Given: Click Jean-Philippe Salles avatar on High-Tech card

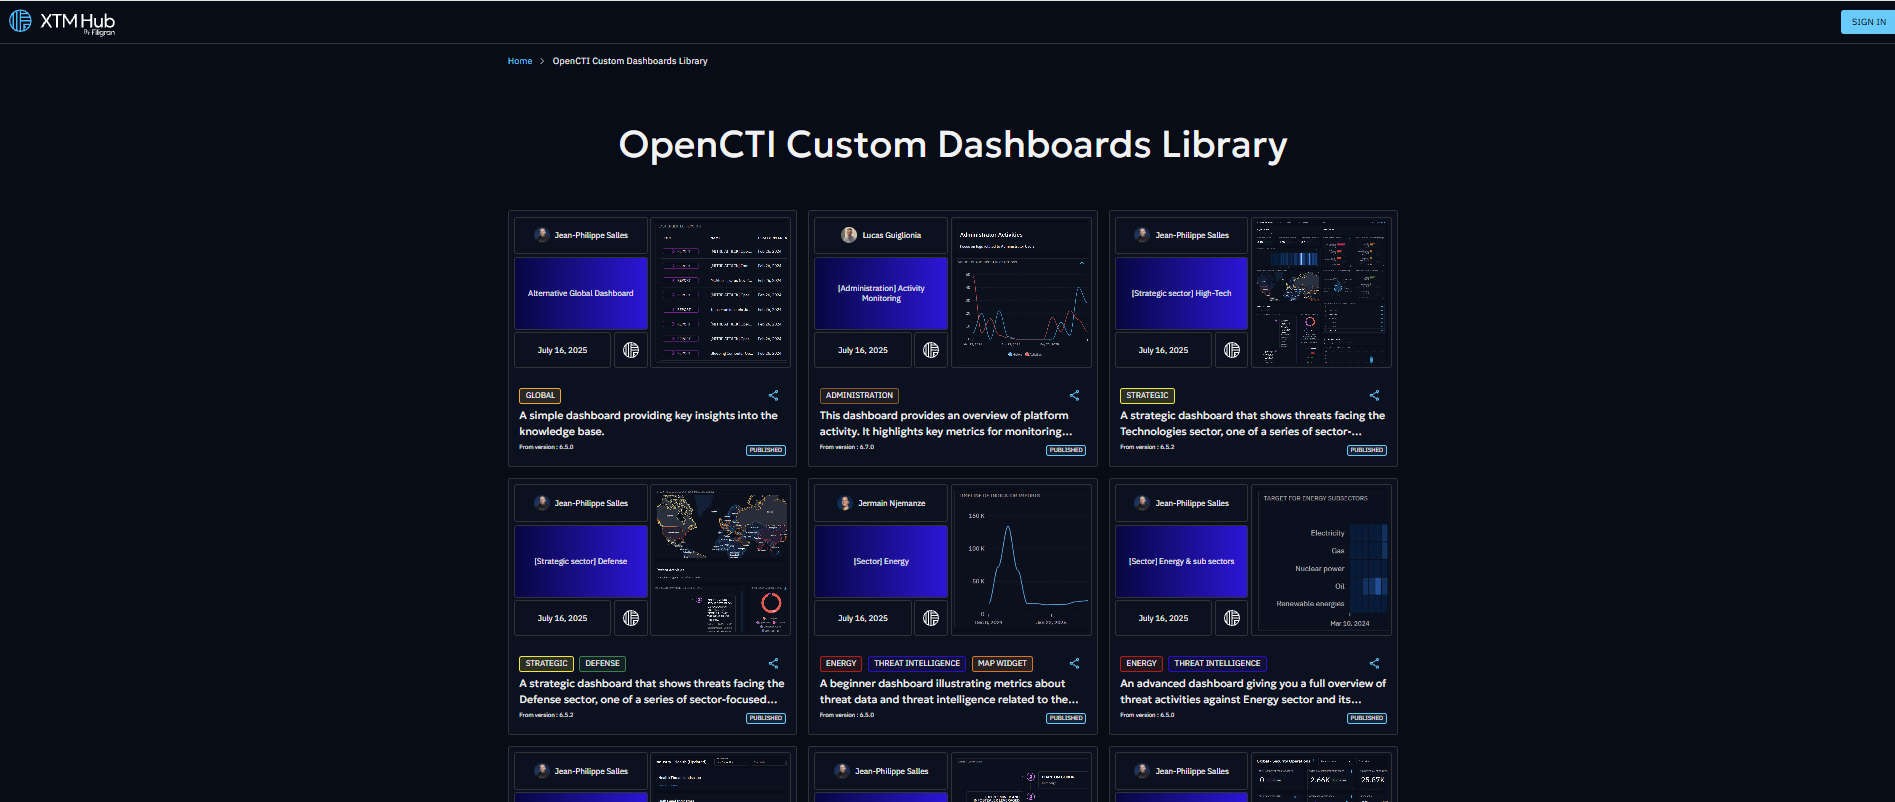Looking at the screenshot, I should click(x=1142, y=235).
